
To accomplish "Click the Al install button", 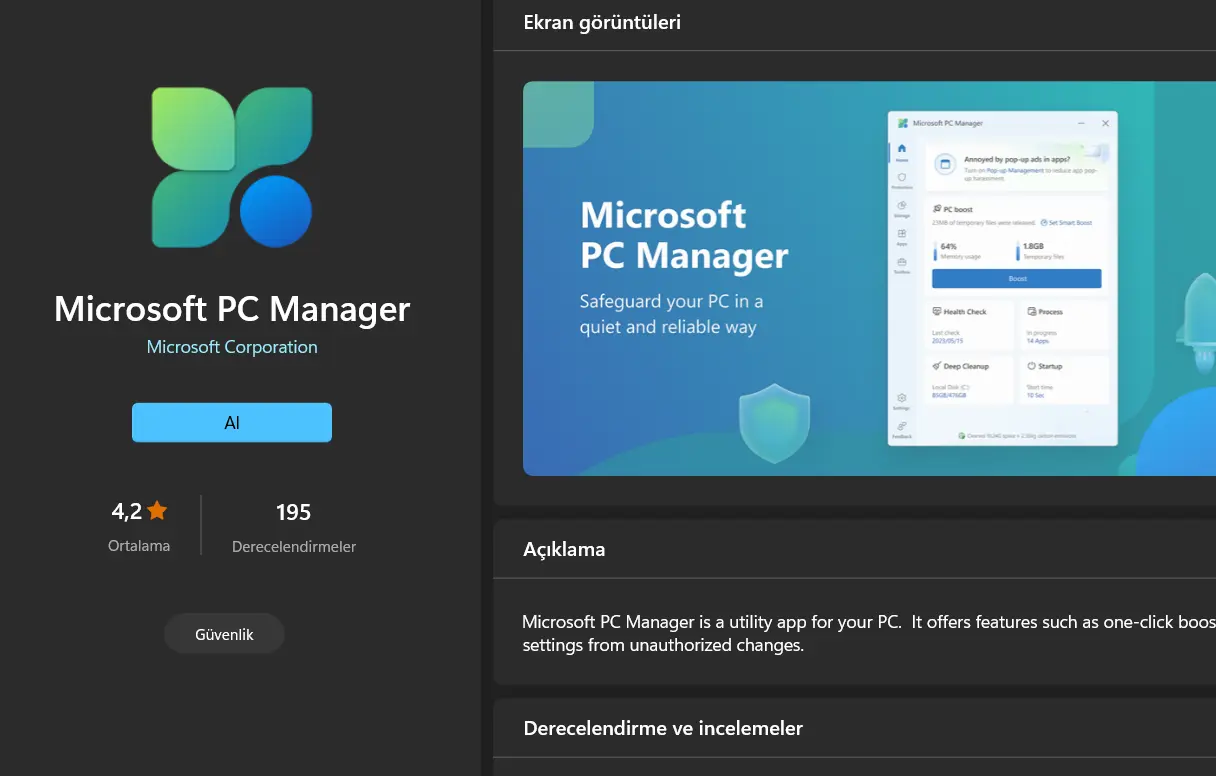I will tap(232, 422).
